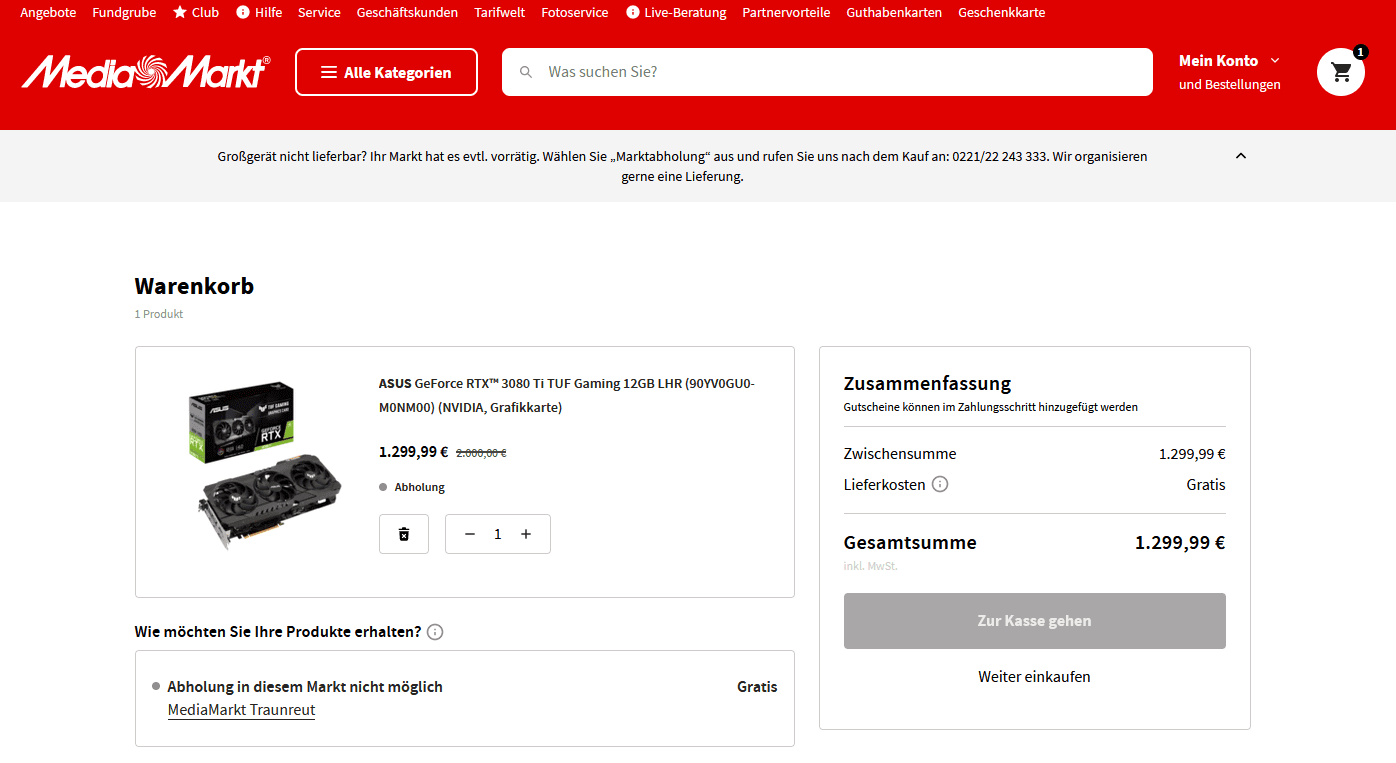The width and height of the screenshot is (1396, 763).
Task: Click the MediaMarkt logo
Action: click(x=146, y=72)
